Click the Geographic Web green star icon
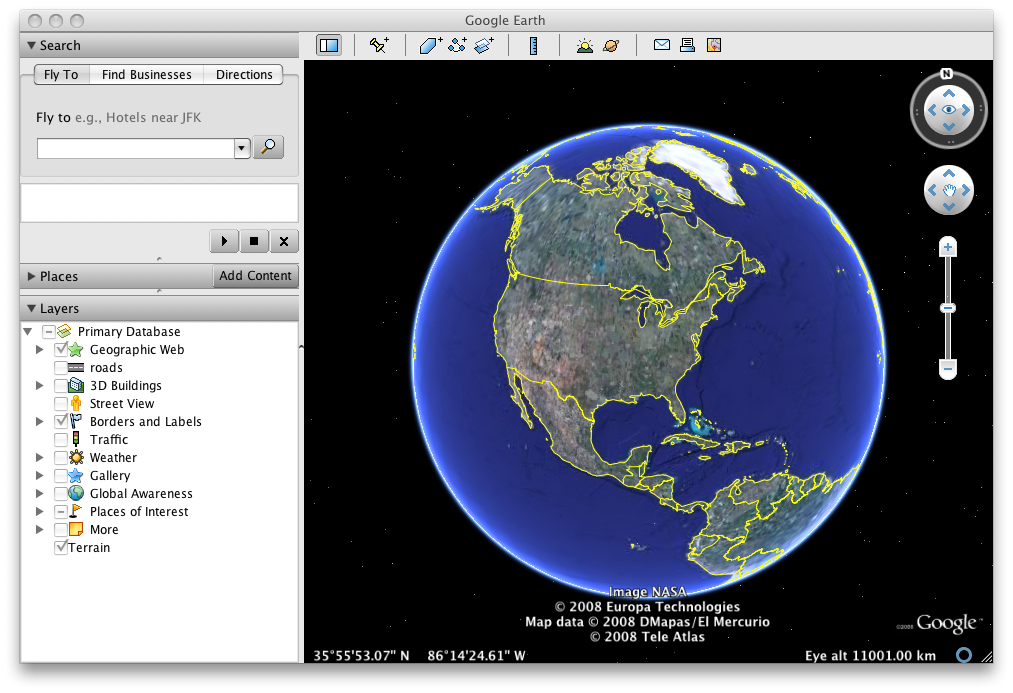Image resolution: width=1013 pixels, height=693 pixels. tap(76, 349)
